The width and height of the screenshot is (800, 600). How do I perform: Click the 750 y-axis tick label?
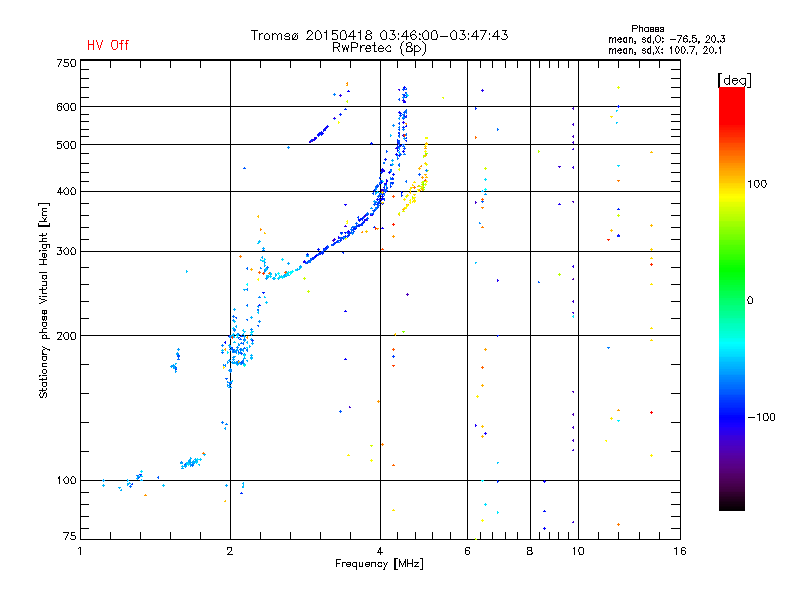tap(67, 63)
